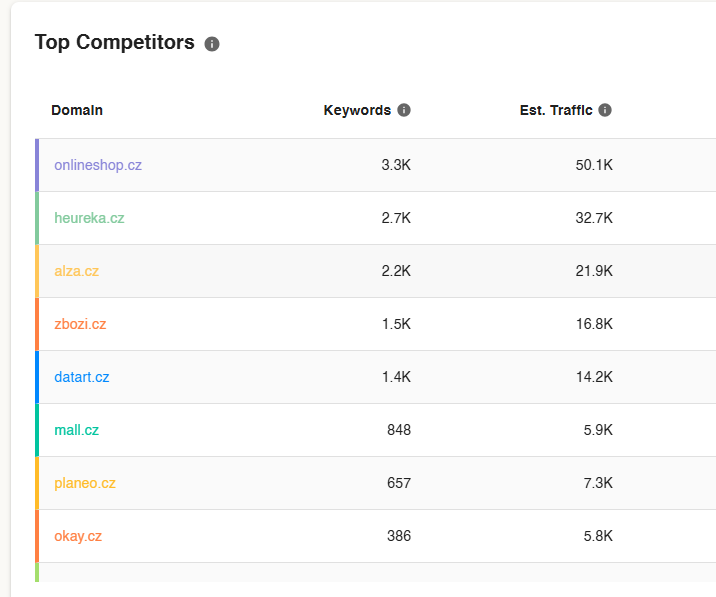Image resolution: width=716 pixels, height=597 pixels.
Task: Click the okay.cz domain link
Action: [x=78, y=536]
